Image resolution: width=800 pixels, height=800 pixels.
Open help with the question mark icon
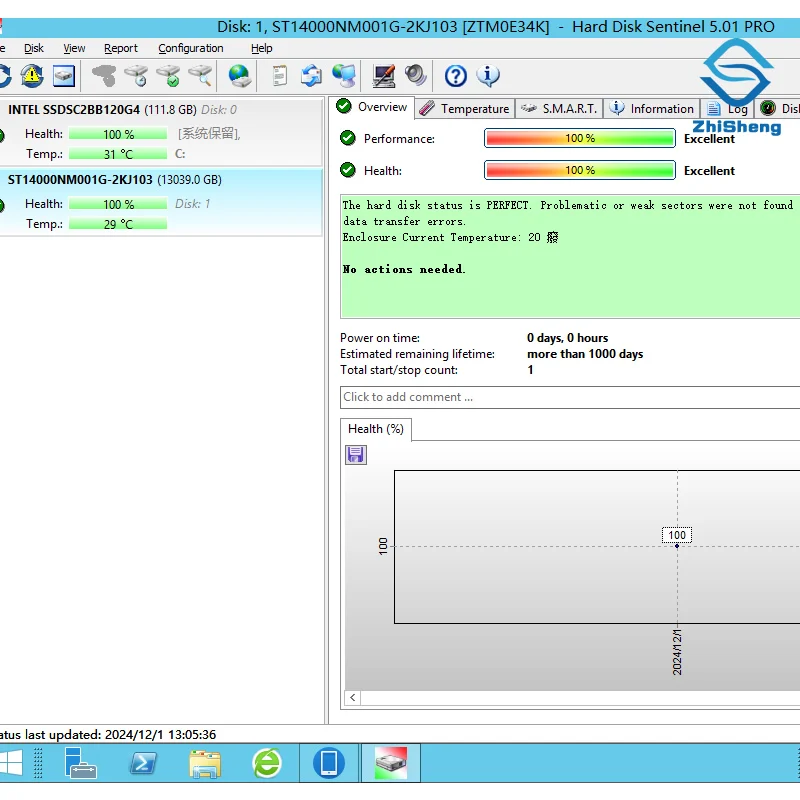coord(456,76)
